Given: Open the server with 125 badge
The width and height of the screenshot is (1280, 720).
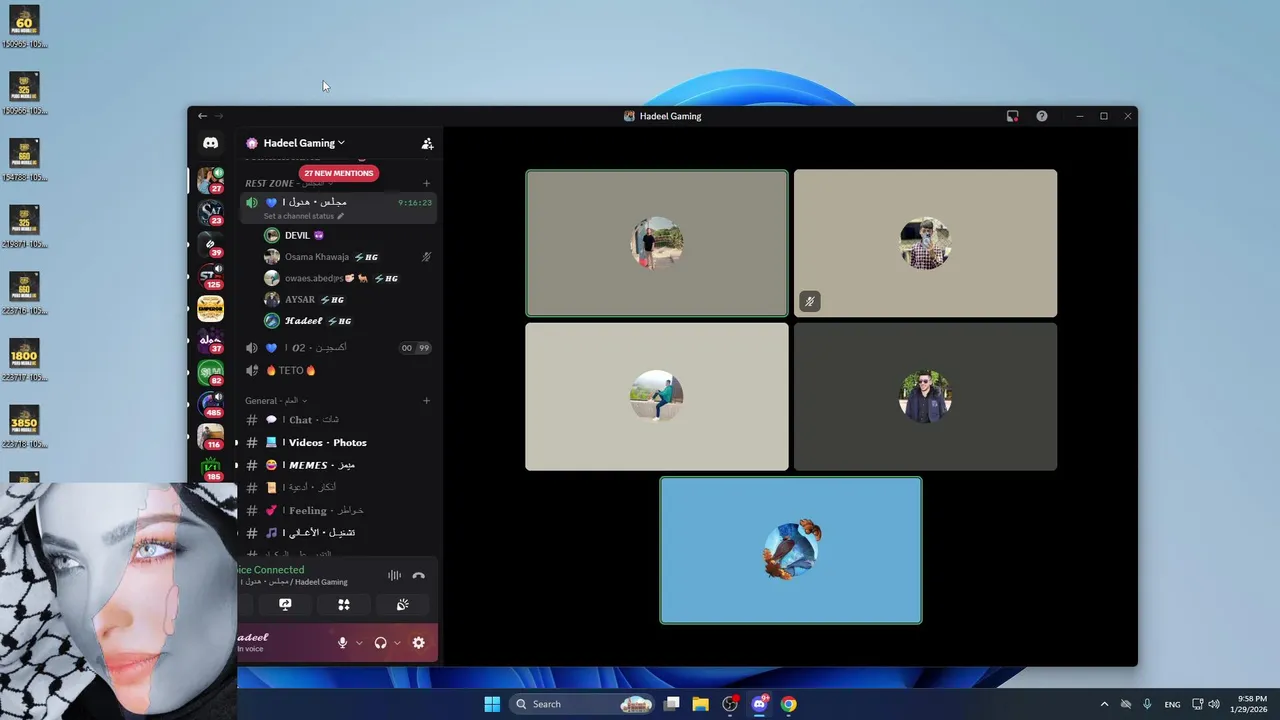Looking at the screenshot, I should point(210,276).
